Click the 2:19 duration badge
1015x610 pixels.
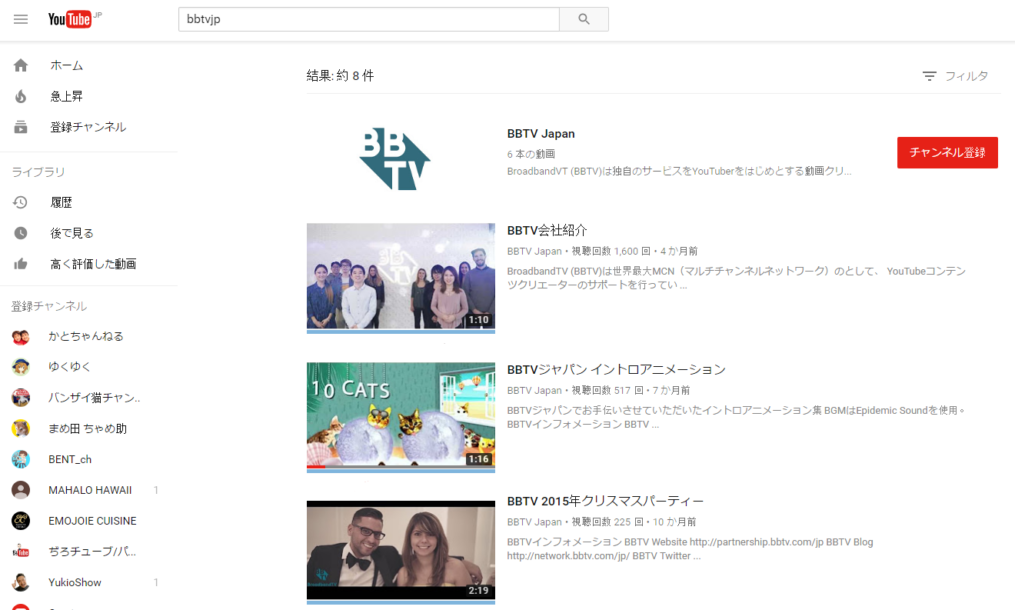click(479, 591)
